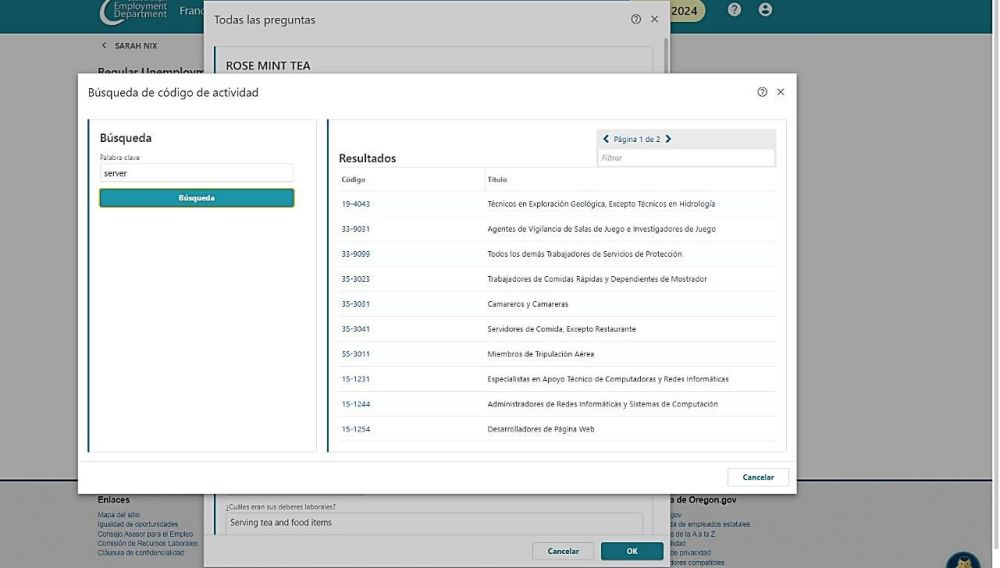The image size is (1000, 568).
Task: Click the Filtrar filter field
Action: (686, 158)
